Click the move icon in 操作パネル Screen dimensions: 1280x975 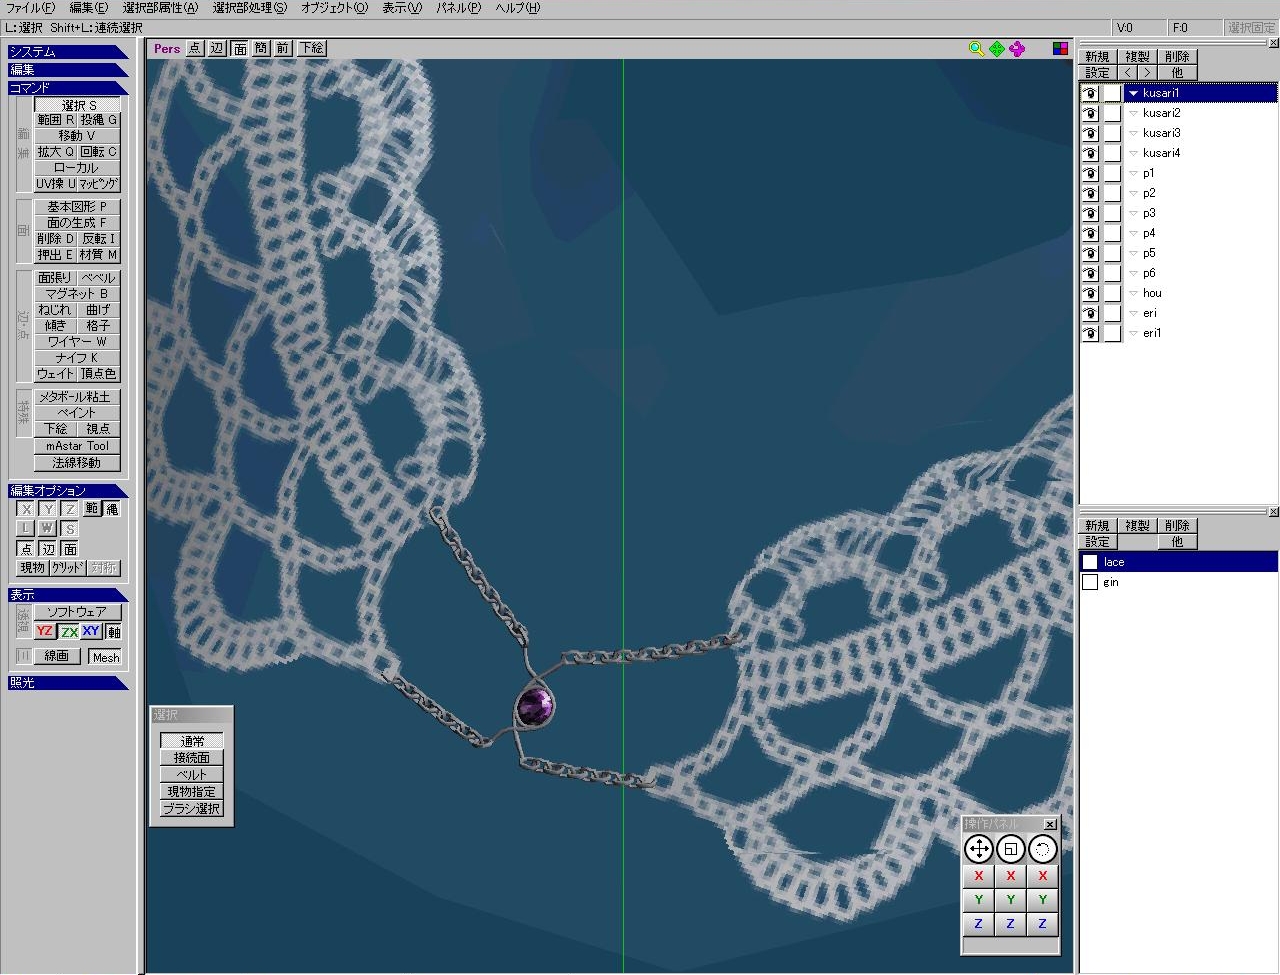click(978, 850)
